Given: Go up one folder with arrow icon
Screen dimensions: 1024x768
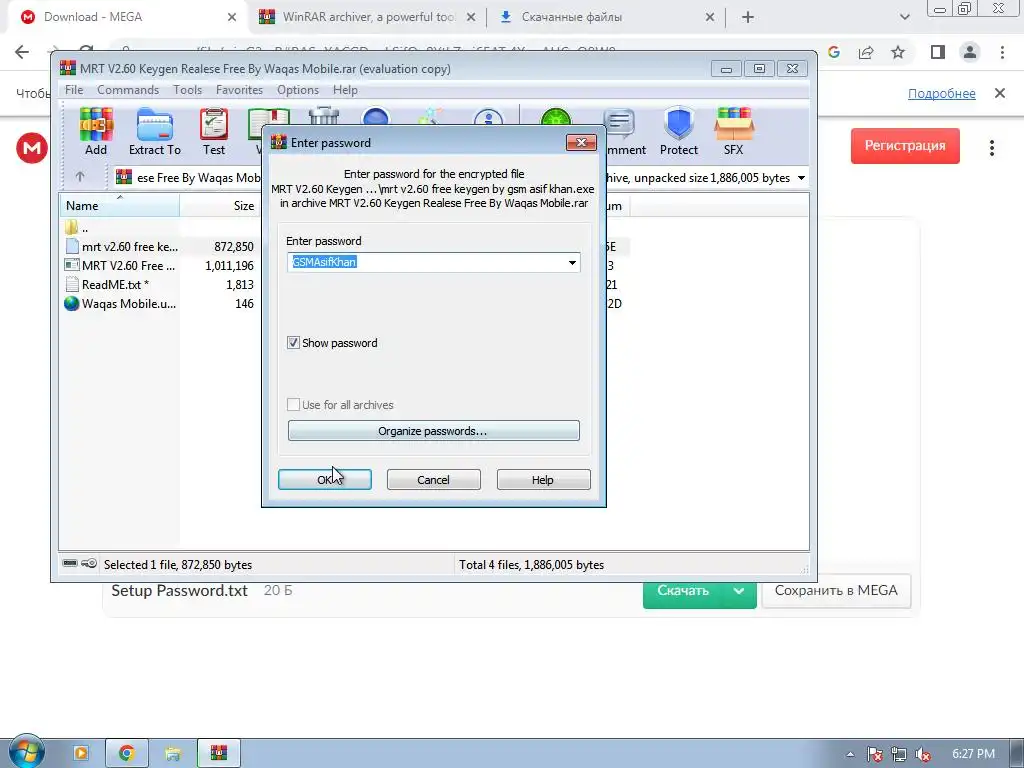Looking at the screenshot, I should tap(80, 177).
